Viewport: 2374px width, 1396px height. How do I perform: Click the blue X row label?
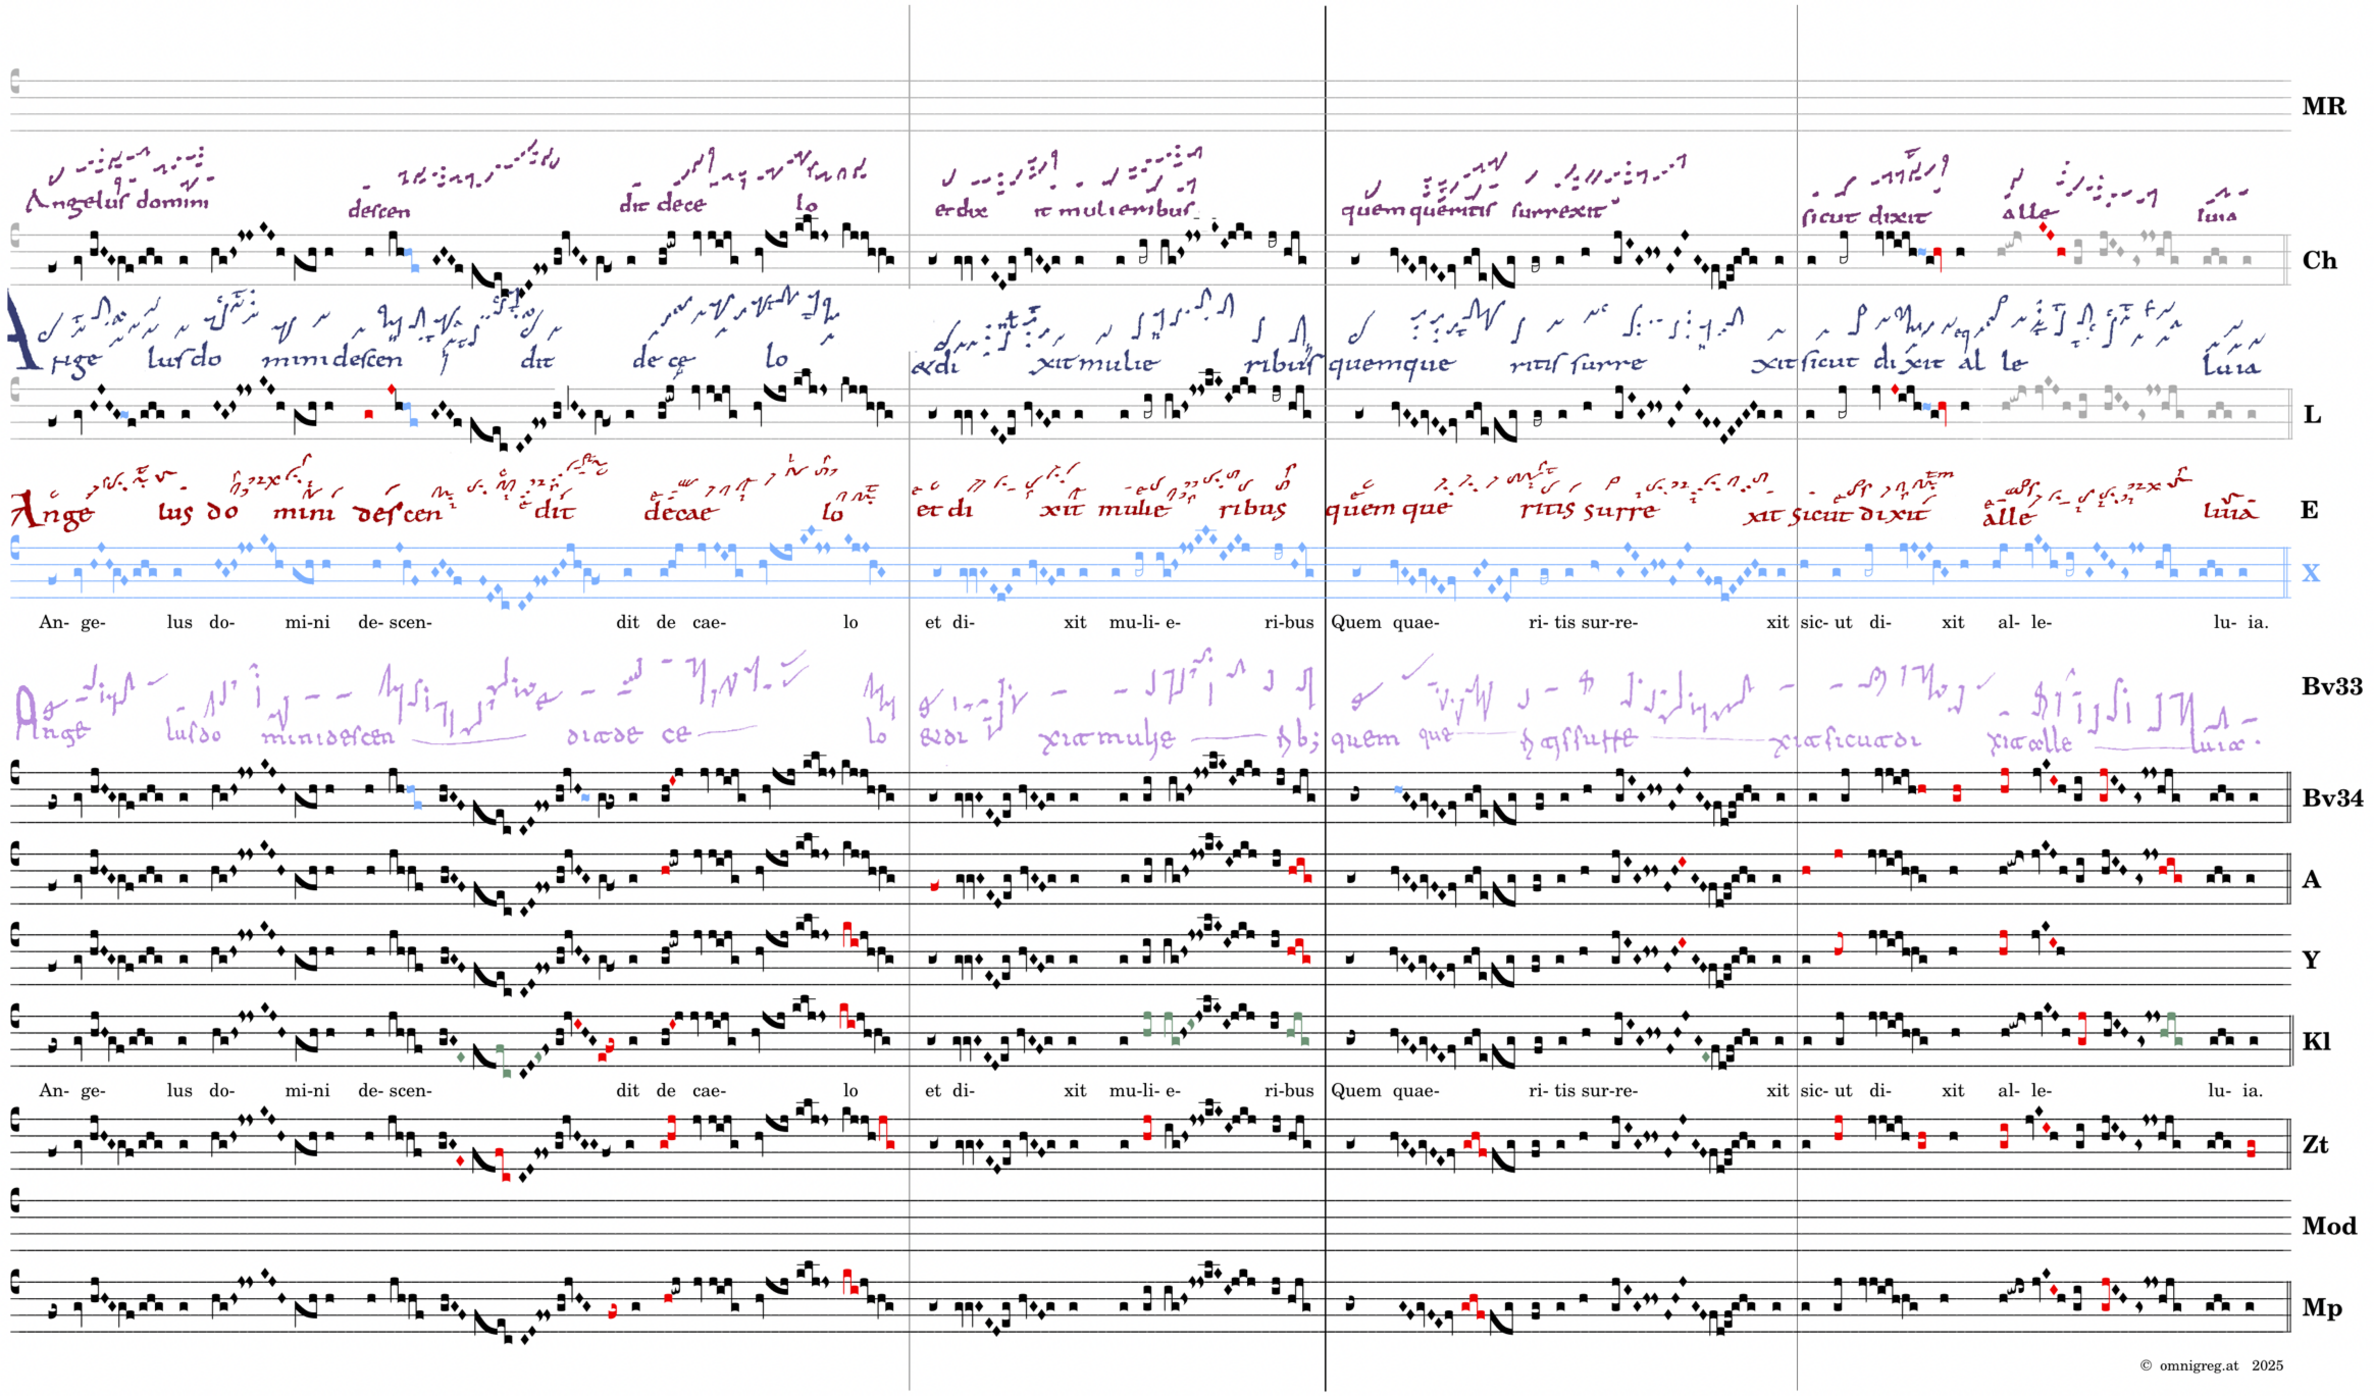pyautogui.click(x=2310, y=573)
